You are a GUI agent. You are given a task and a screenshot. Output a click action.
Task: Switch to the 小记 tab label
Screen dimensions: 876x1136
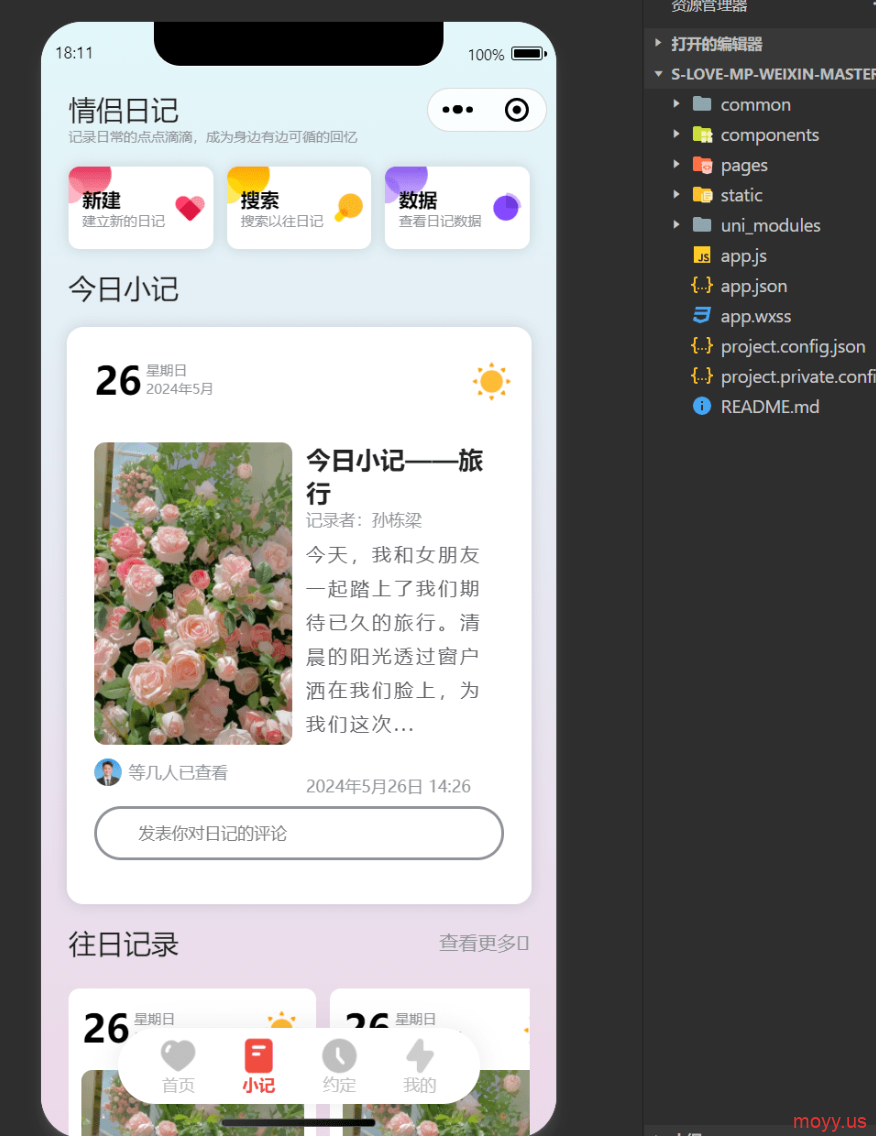(x=259, y=1085)
